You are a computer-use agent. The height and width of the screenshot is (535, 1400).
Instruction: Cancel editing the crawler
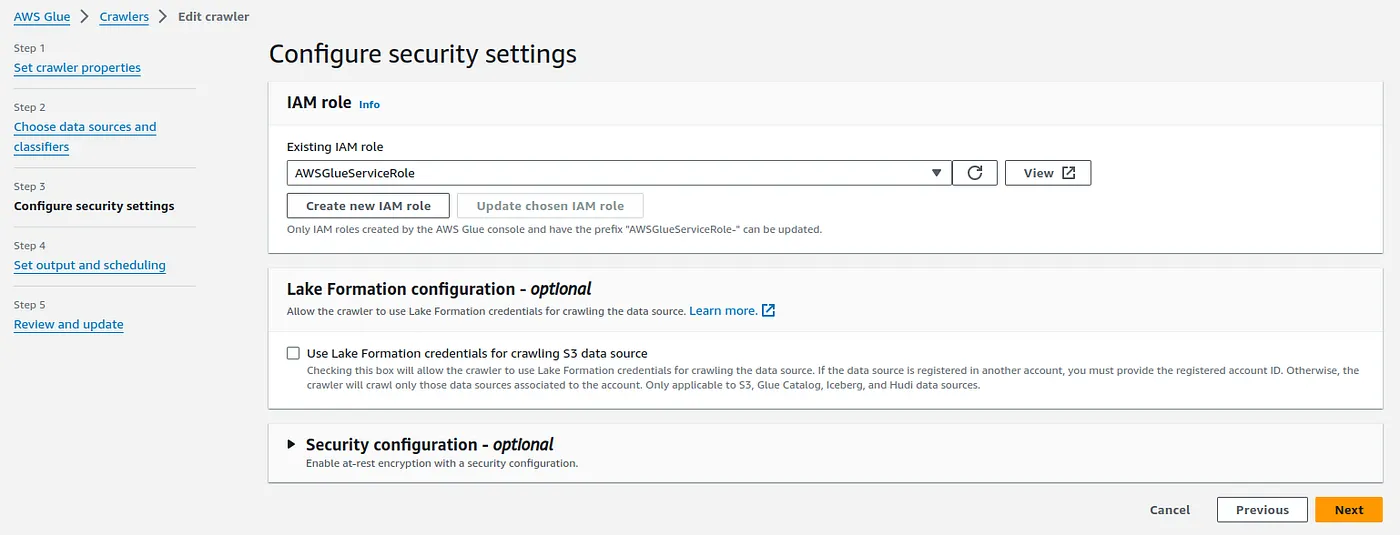point(1170,510)
